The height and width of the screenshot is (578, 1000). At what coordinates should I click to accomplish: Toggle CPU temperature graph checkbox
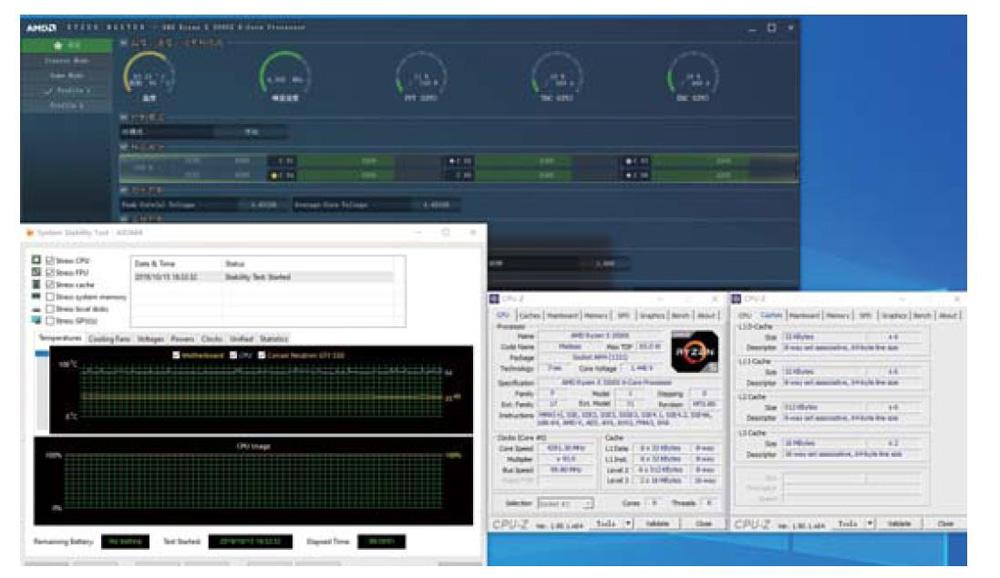coord(233,355)
